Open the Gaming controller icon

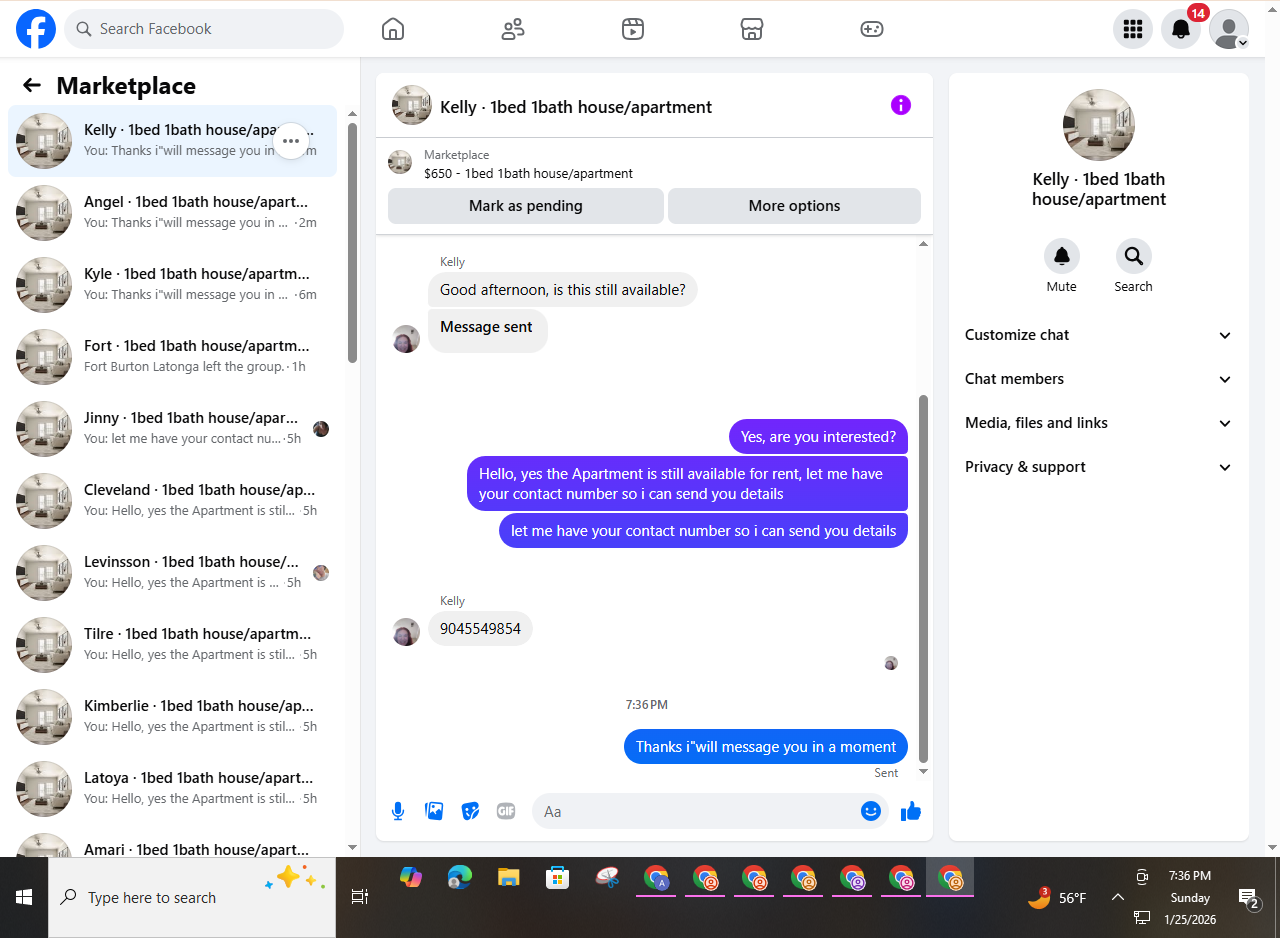click(x=872, y=29)
